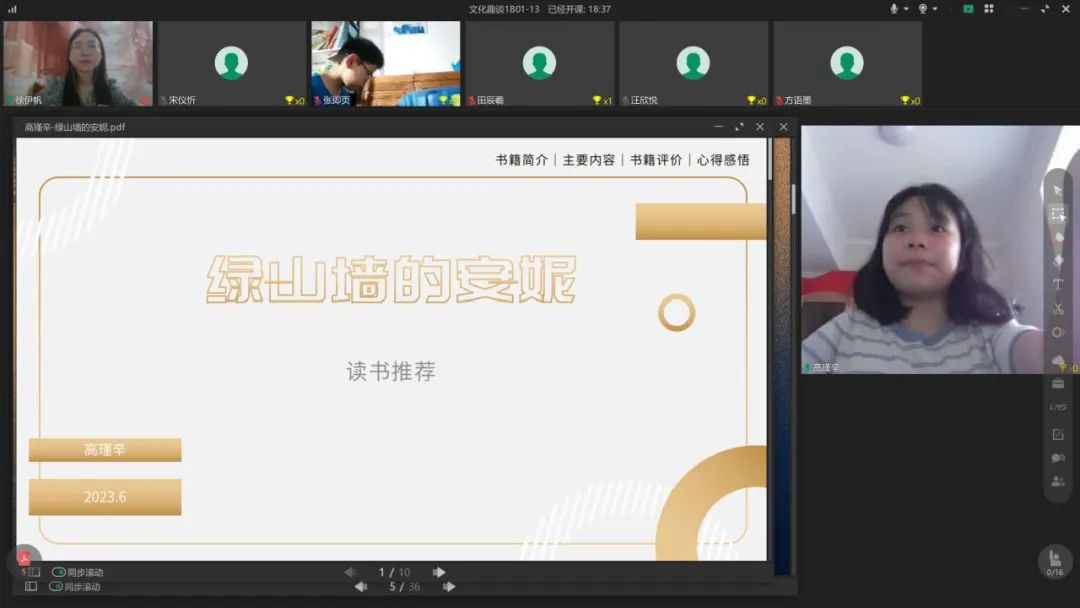Switch to grid view layout icon
The width and height of the screenshot is (1080, 608).
tap(989, 9)
